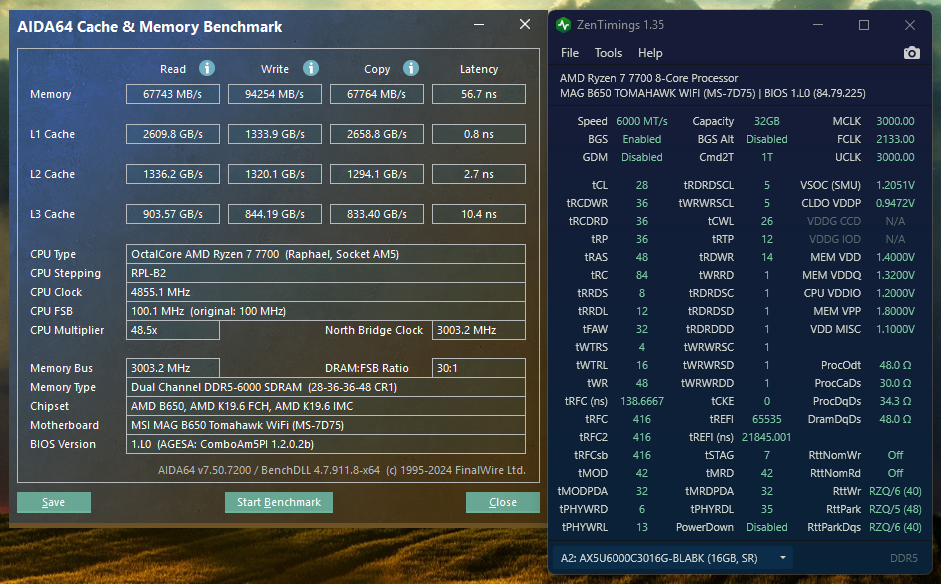Click the MEM VDD value 1.4000V

(x=895, y=257)
